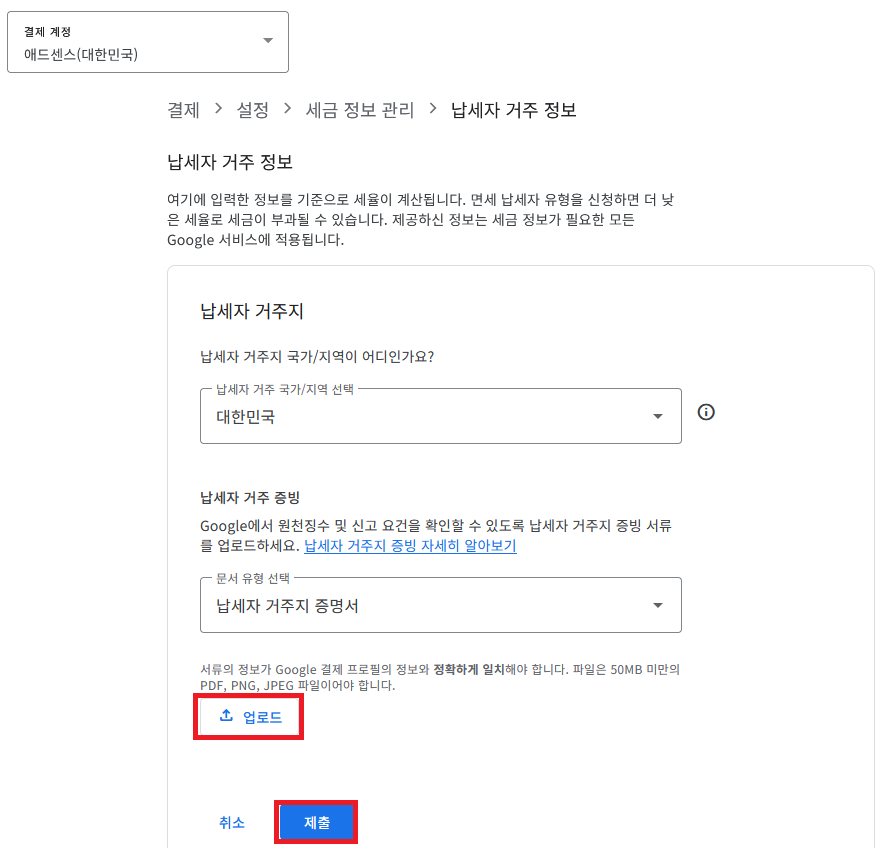Click the chevron after 결제 breadcrumb
This screenshot has height=848, width=881.
click(x=219, y=108)
